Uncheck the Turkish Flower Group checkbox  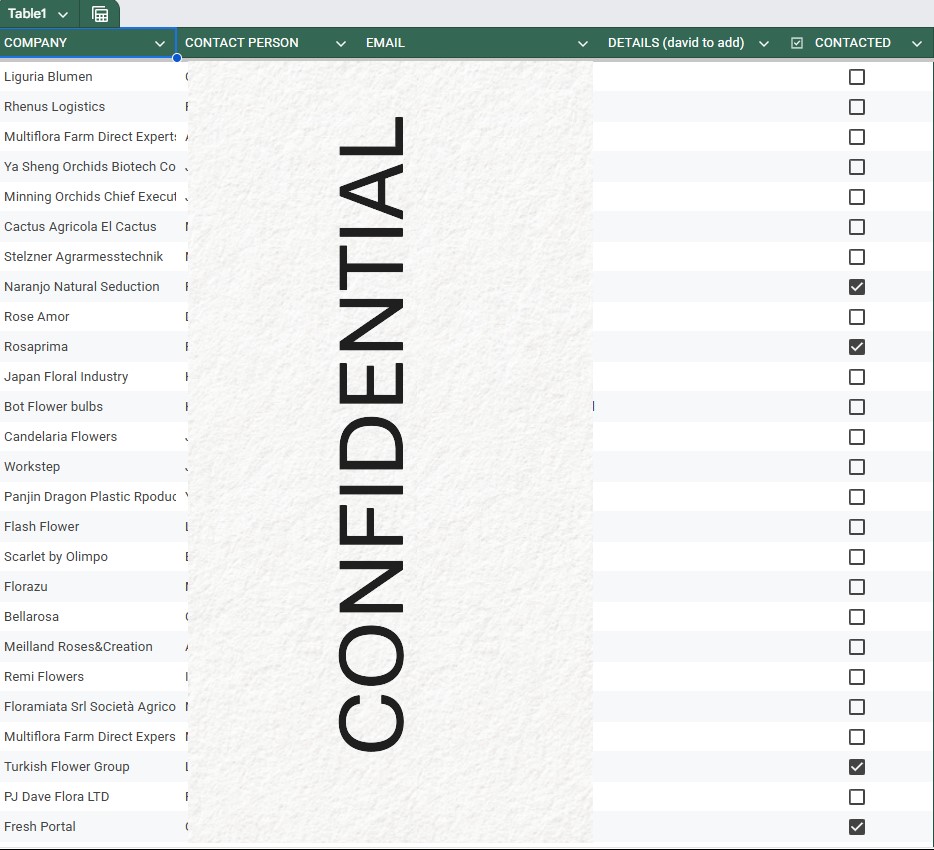click(x=857, y=767)
